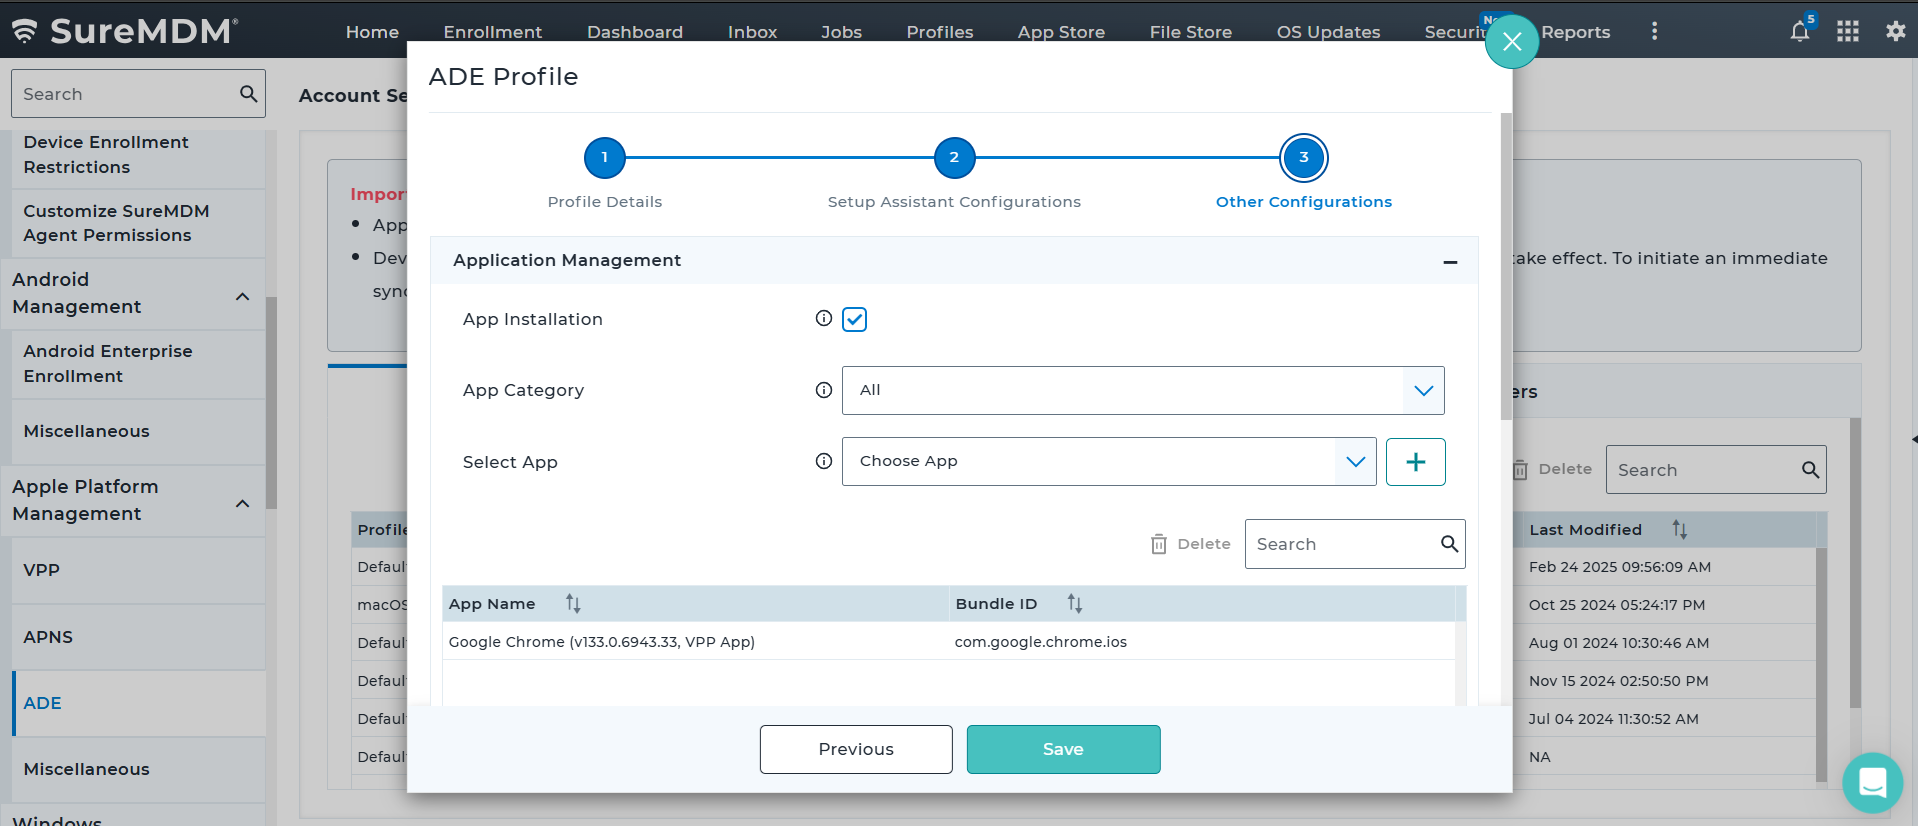Click the app list Search field
The height and width of the screenshot is (826, 1918).
pyautogui.click(x=1342, y=544)
